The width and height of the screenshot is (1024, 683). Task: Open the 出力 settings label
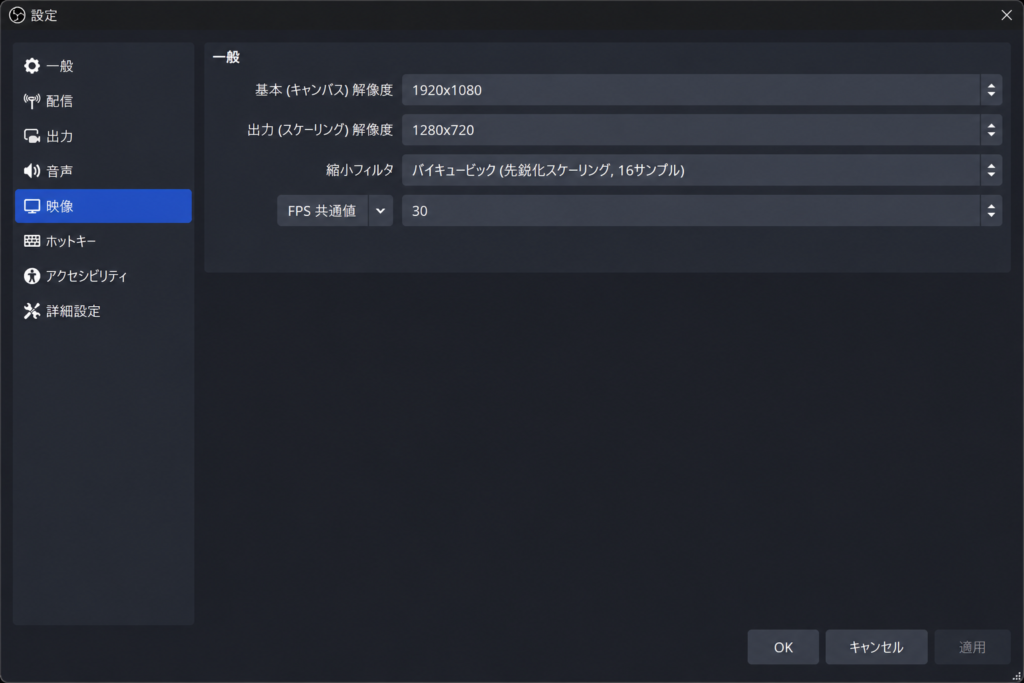click(x=59, y=136)
